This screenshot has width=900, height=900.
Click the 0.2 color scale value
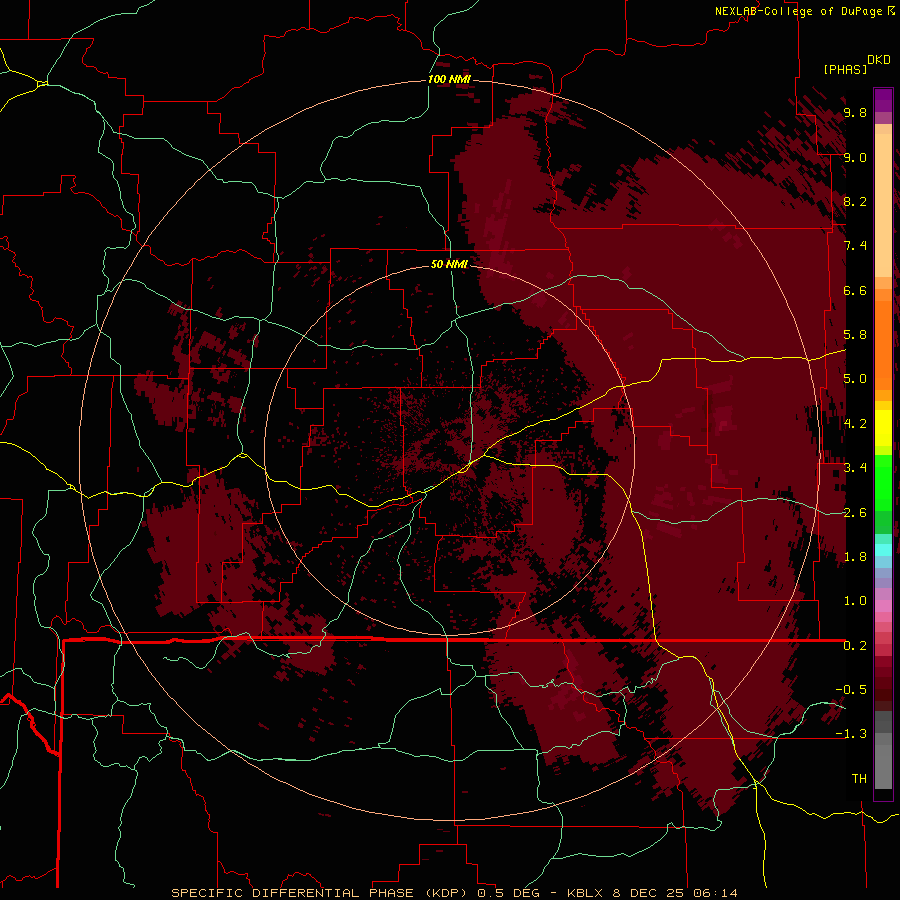855,646
